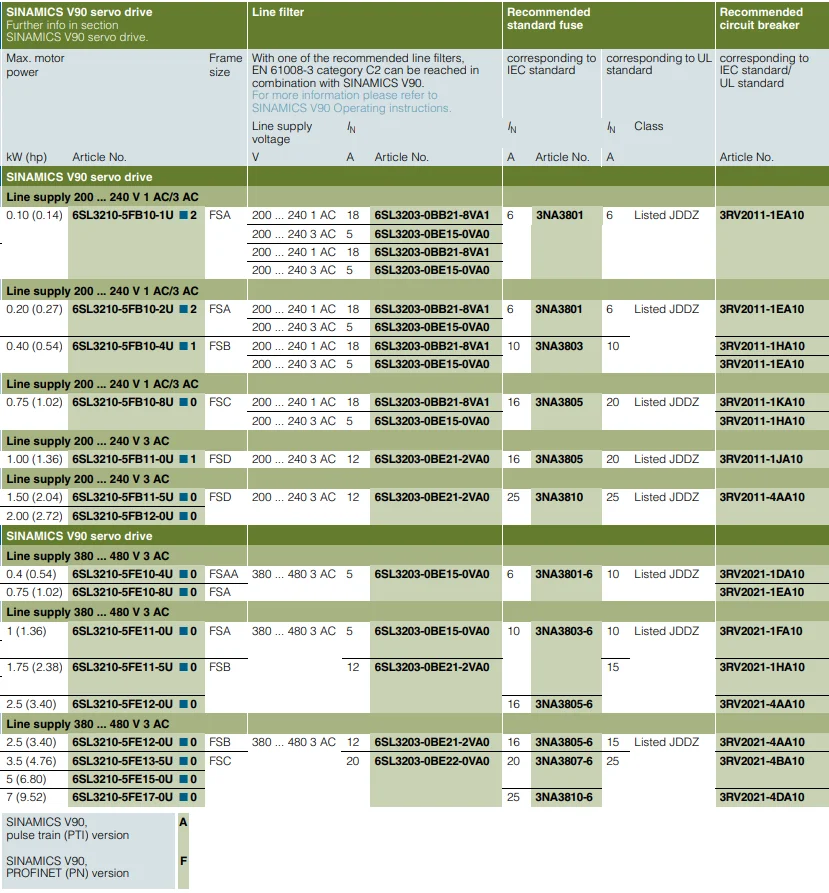
Task: Select circuit breaker 3RV2011-1KA10
Action: tap(762, 402)
